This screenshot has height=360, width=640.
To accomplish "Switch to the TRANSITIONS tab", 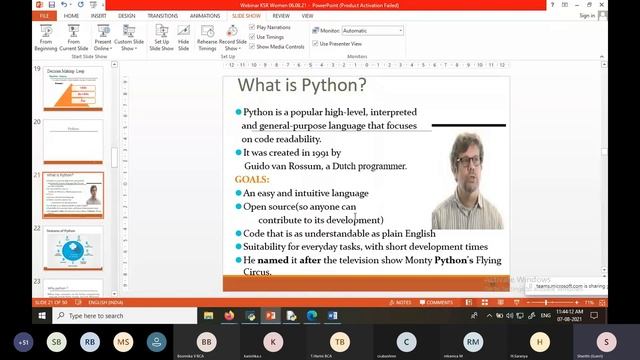I will point(162,16).
